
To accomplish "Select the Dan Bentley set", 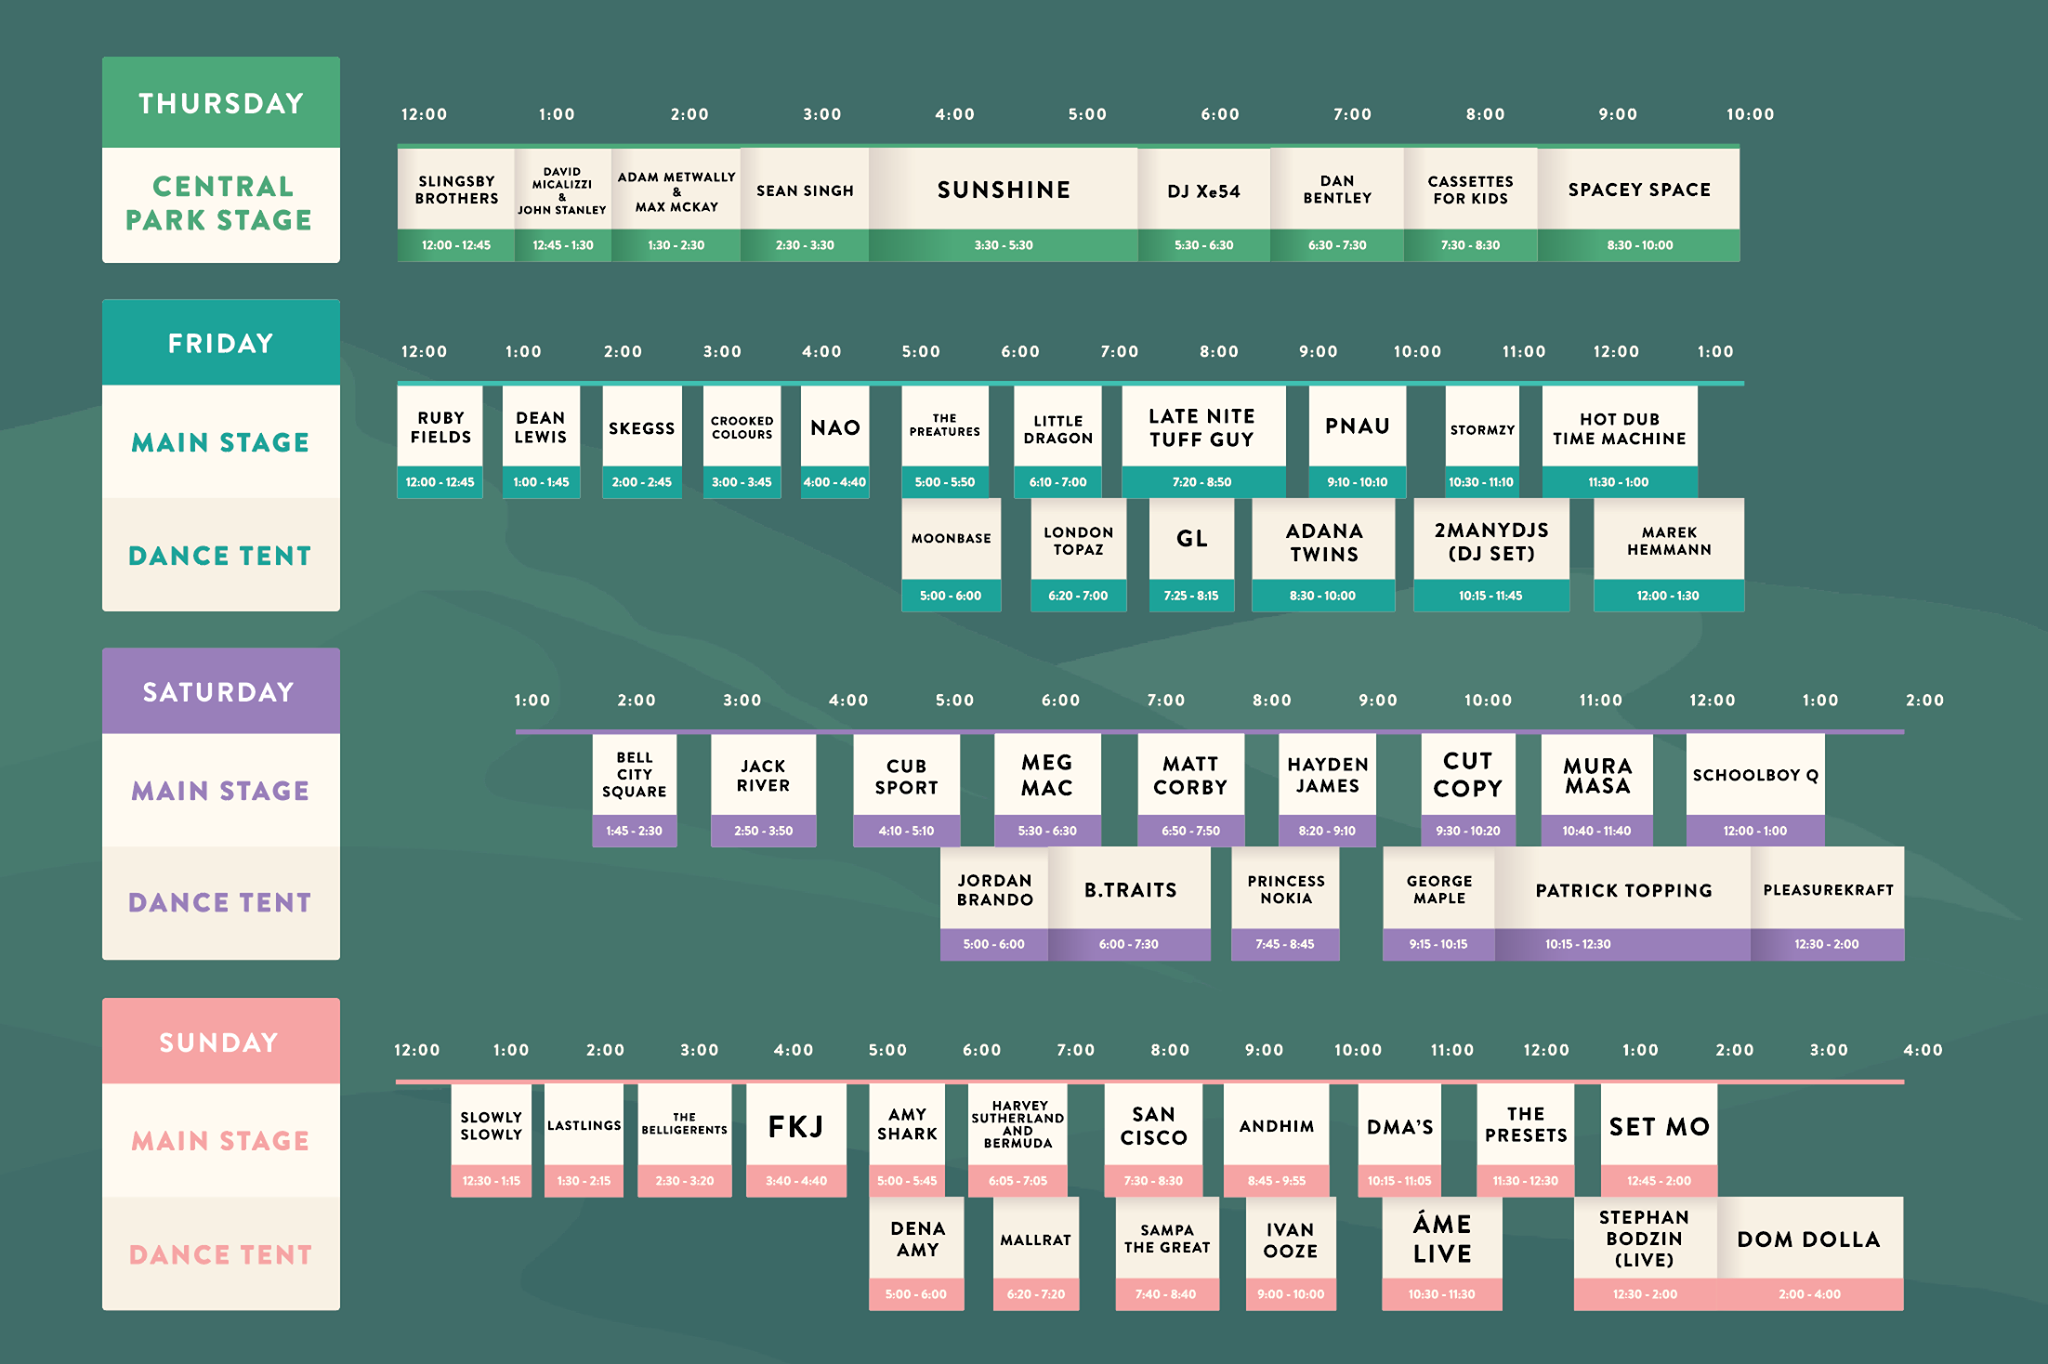I will pyautogui.click(x=1337, y=205).
